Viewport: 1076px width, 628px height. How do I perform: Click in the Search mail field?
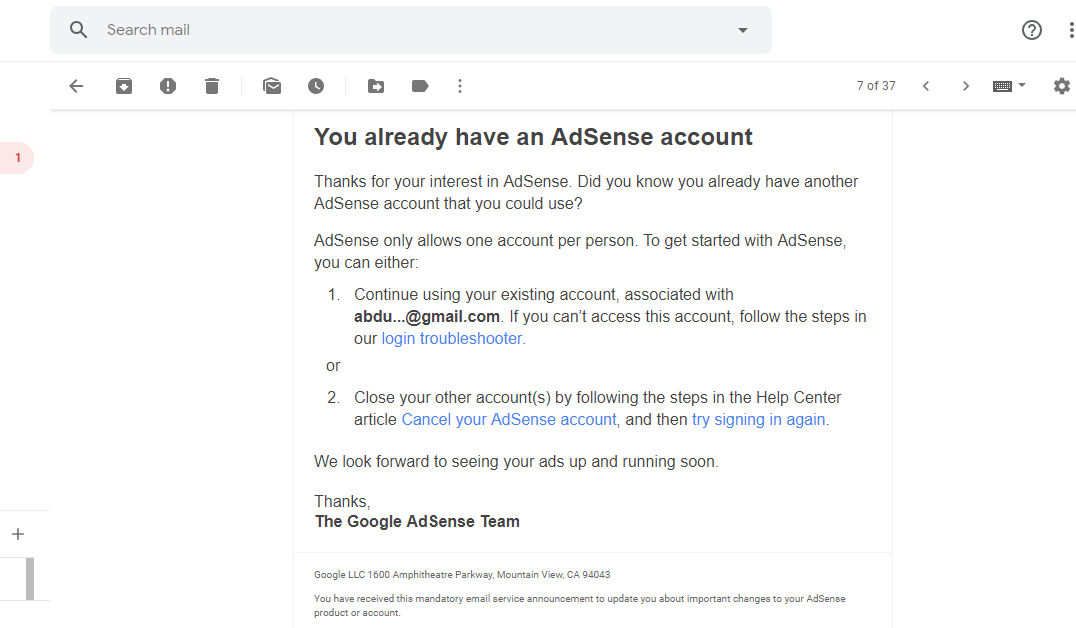(400, 30)
